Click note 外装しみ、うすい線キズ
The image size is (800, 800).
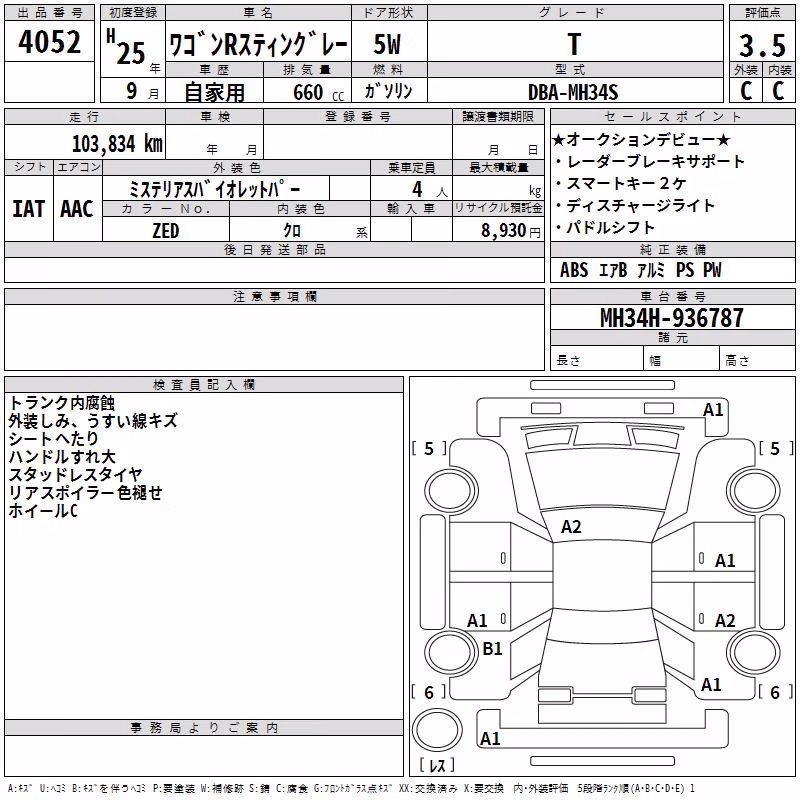coord(93,421)
